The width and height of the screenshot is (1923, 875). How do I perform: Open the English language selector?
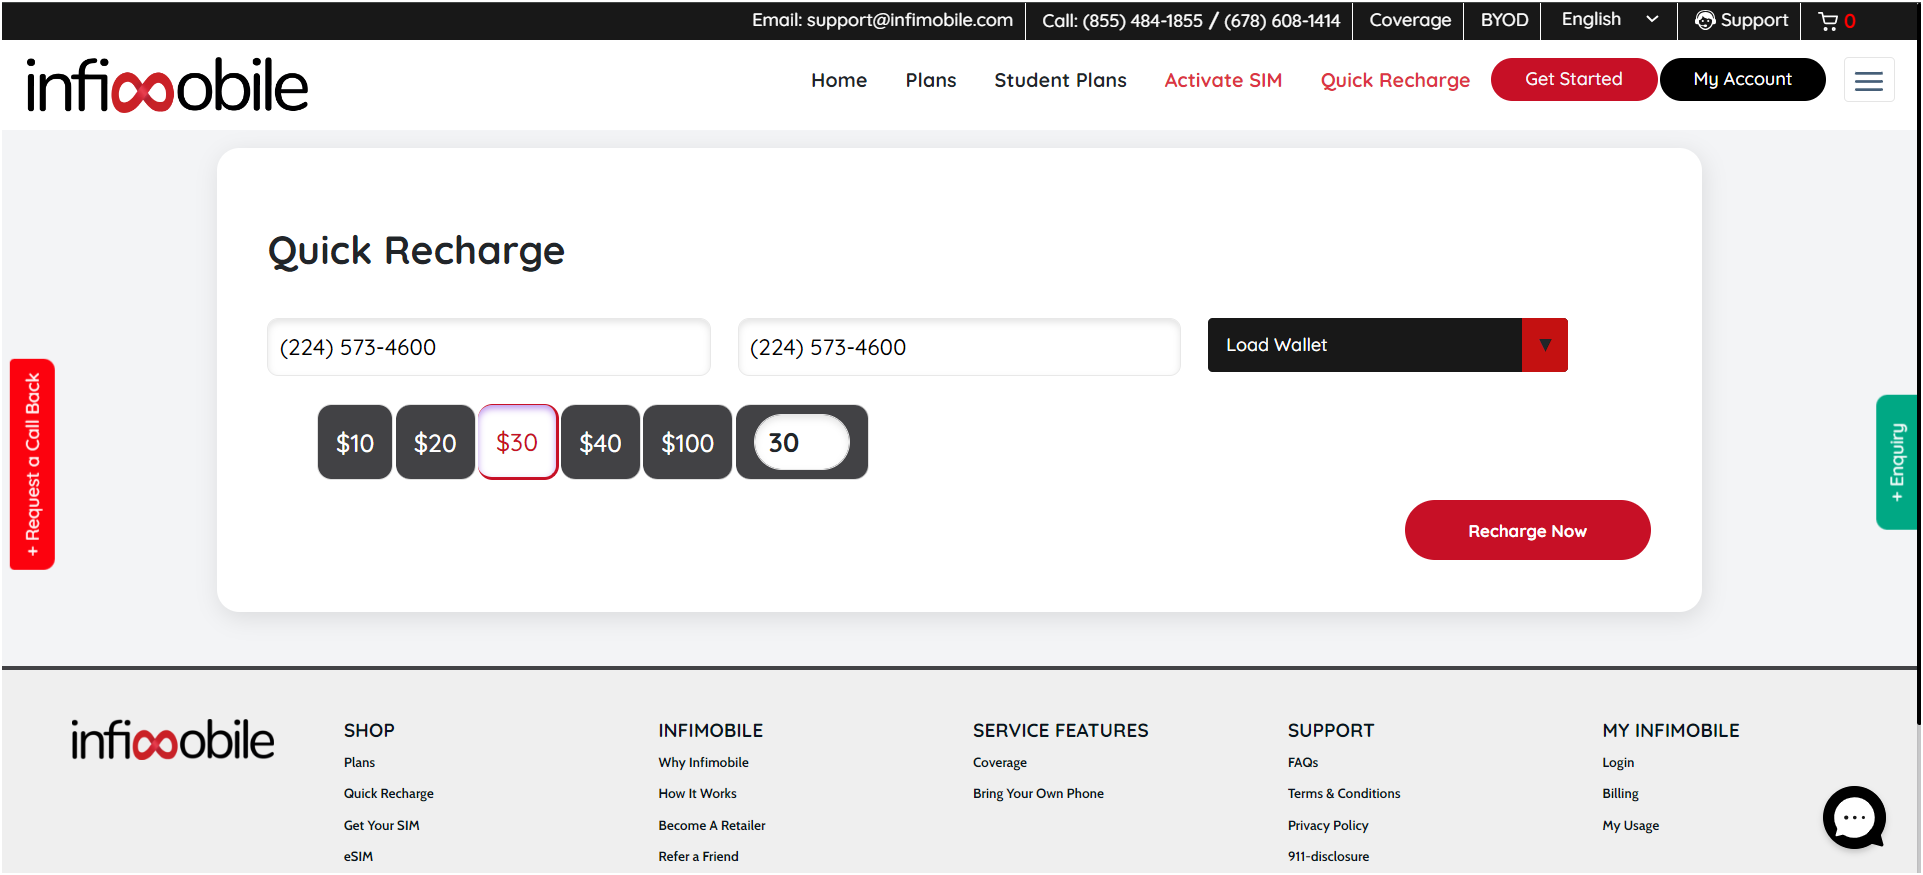[1609, 20]
